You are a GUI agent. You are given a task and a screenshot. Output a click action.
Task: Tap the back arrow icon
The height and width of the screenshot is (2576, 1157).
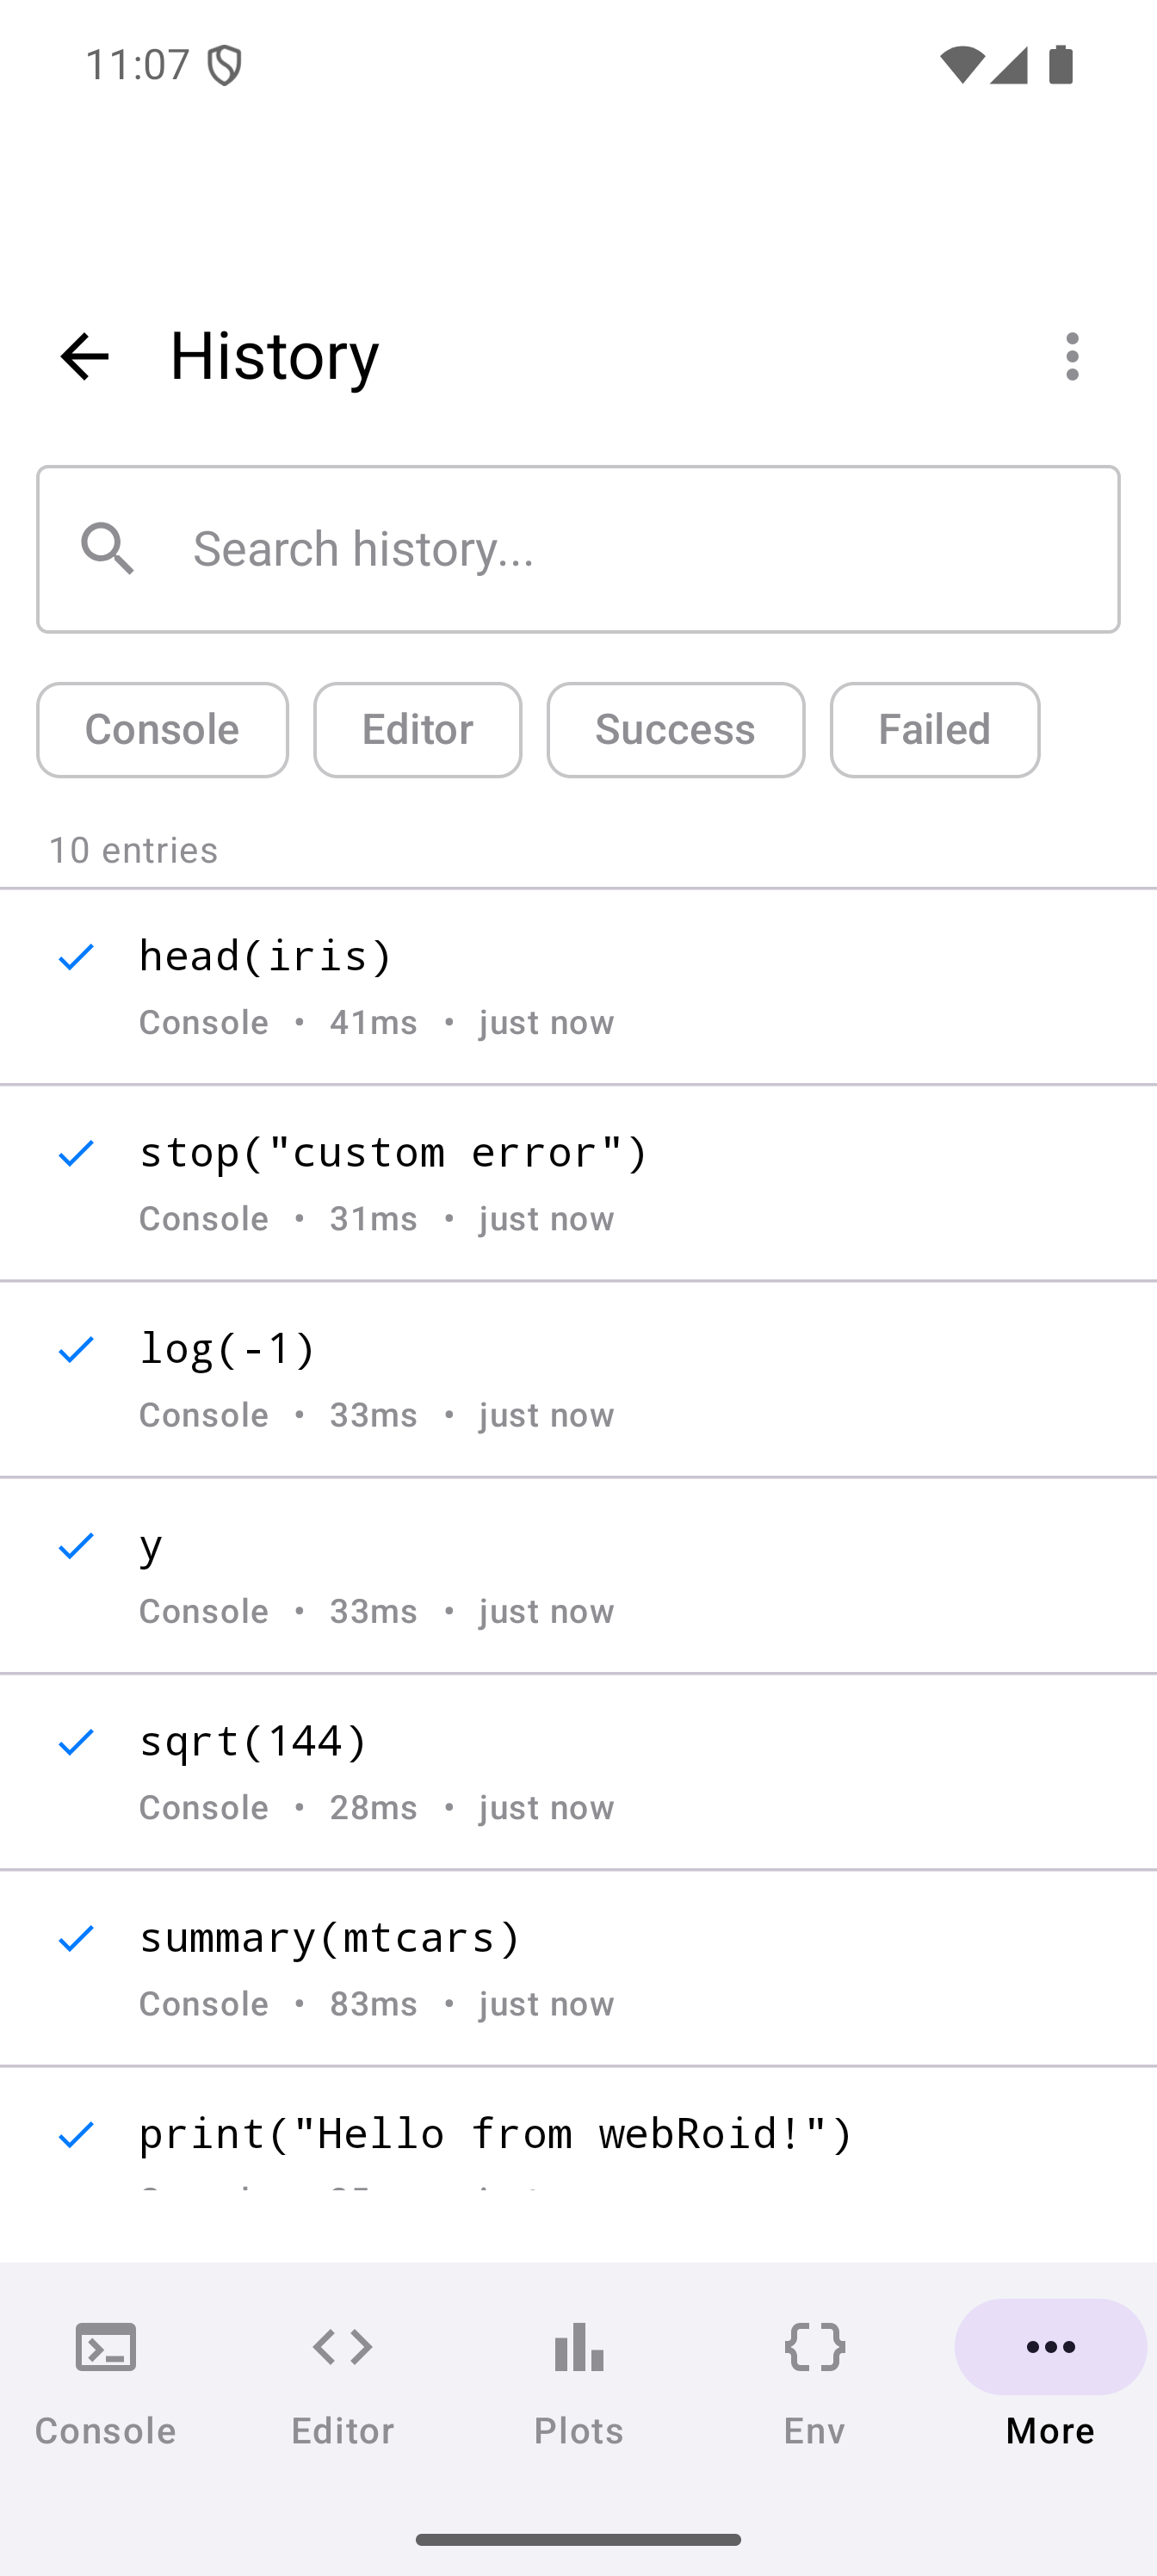84,357
